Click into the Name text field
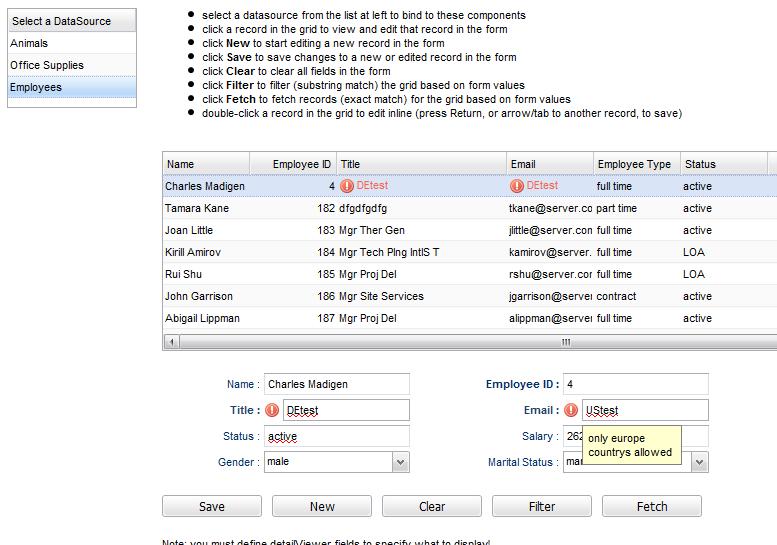 coord(337,384)
